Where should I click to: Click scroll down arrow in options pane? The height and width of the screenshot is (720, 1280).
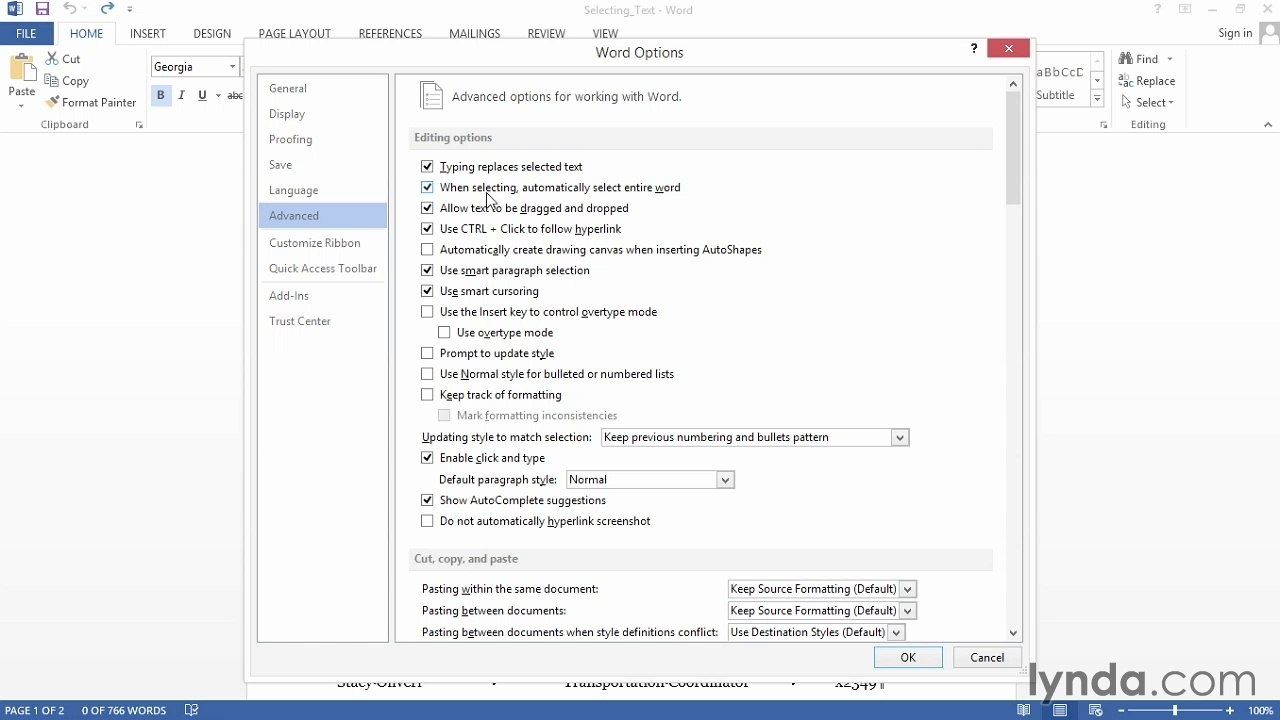point(1013,632)
